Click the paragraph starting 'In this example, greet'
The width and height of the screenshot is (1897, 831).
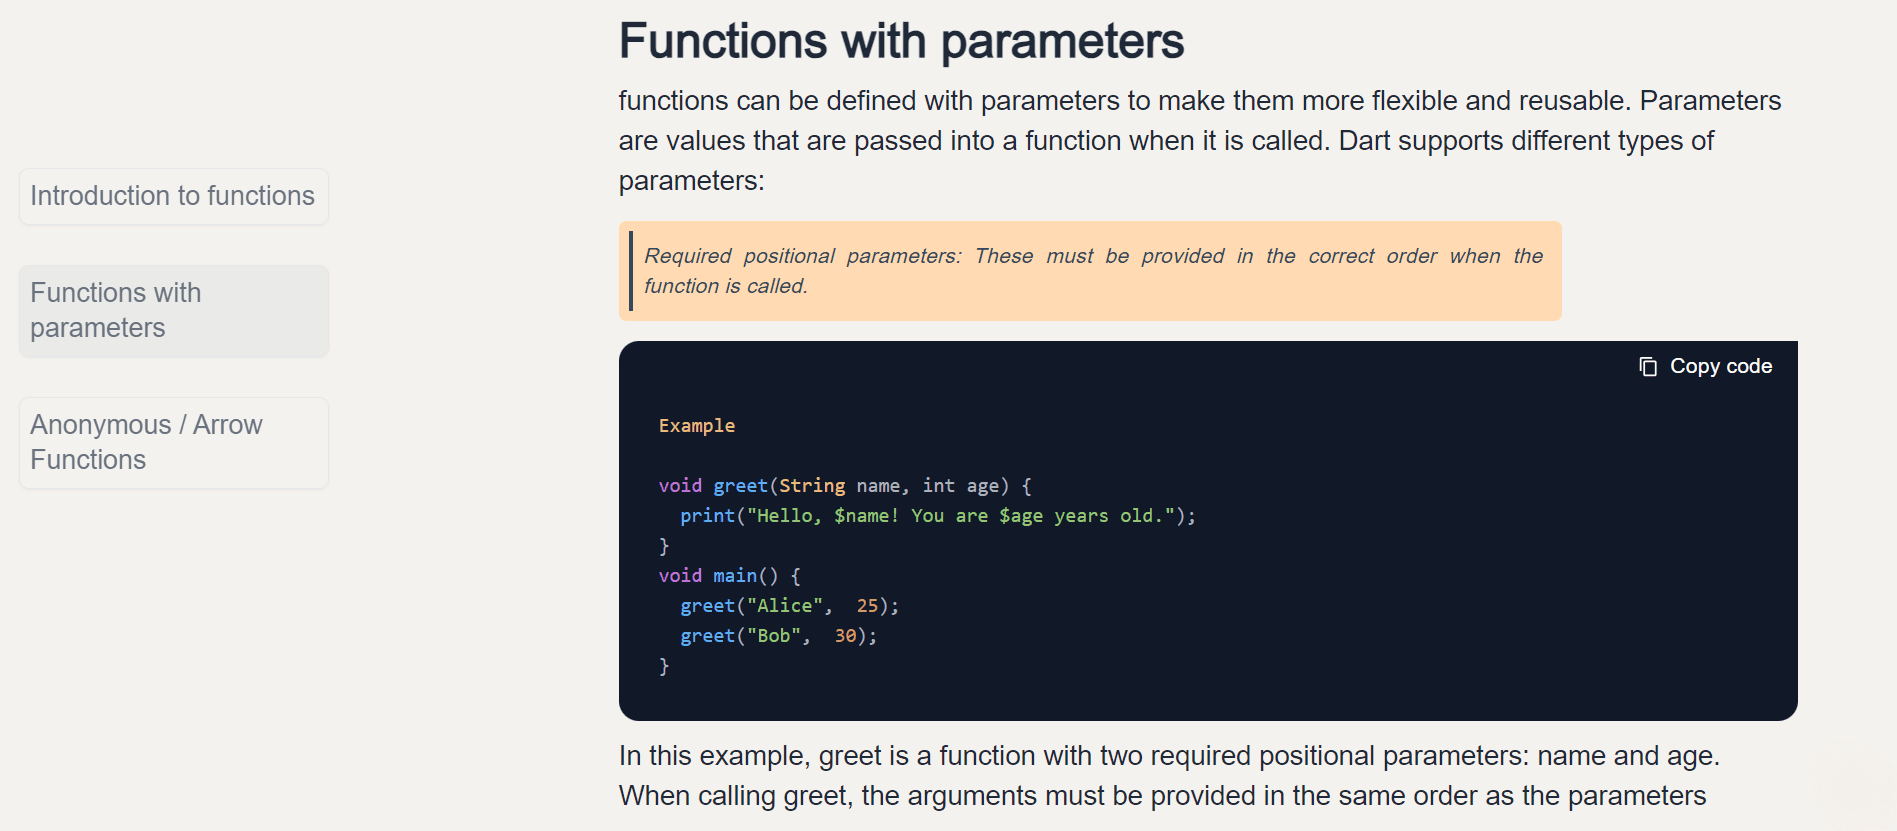1169,776
